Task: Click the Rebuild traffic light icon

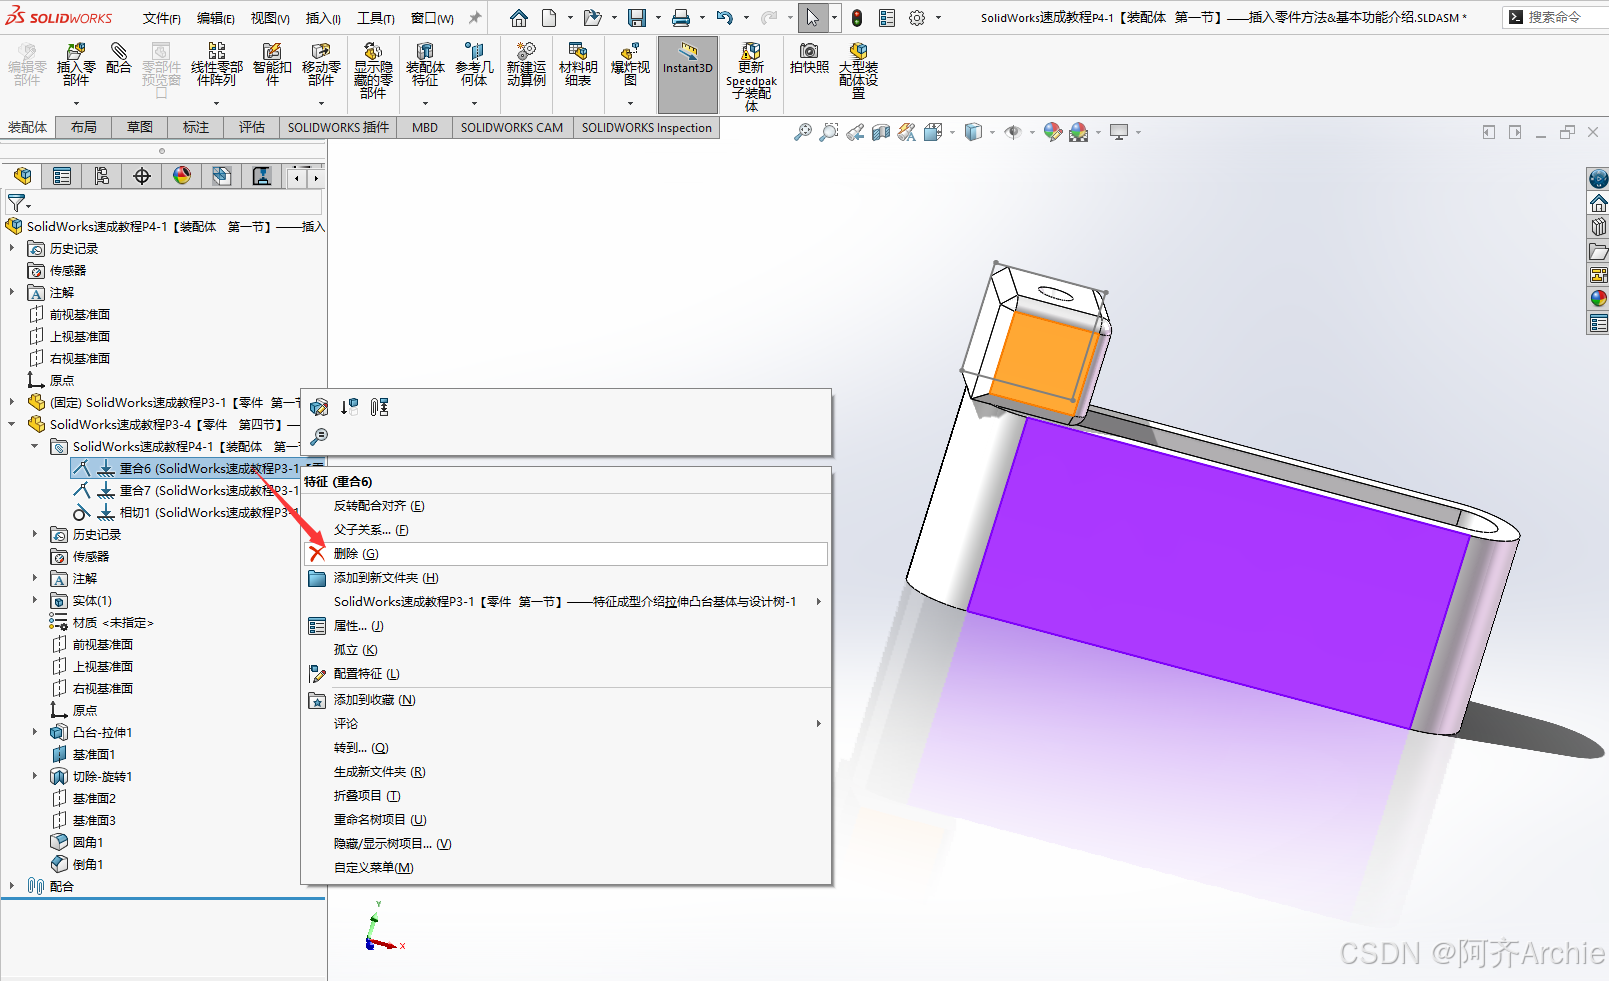Action: 857,18
